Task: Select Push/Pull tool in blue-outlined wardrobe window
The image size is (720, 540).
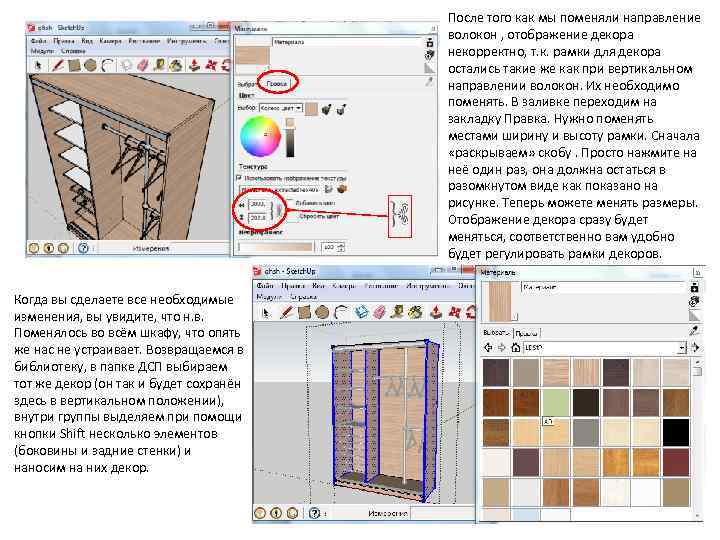Action: (436, 313)
